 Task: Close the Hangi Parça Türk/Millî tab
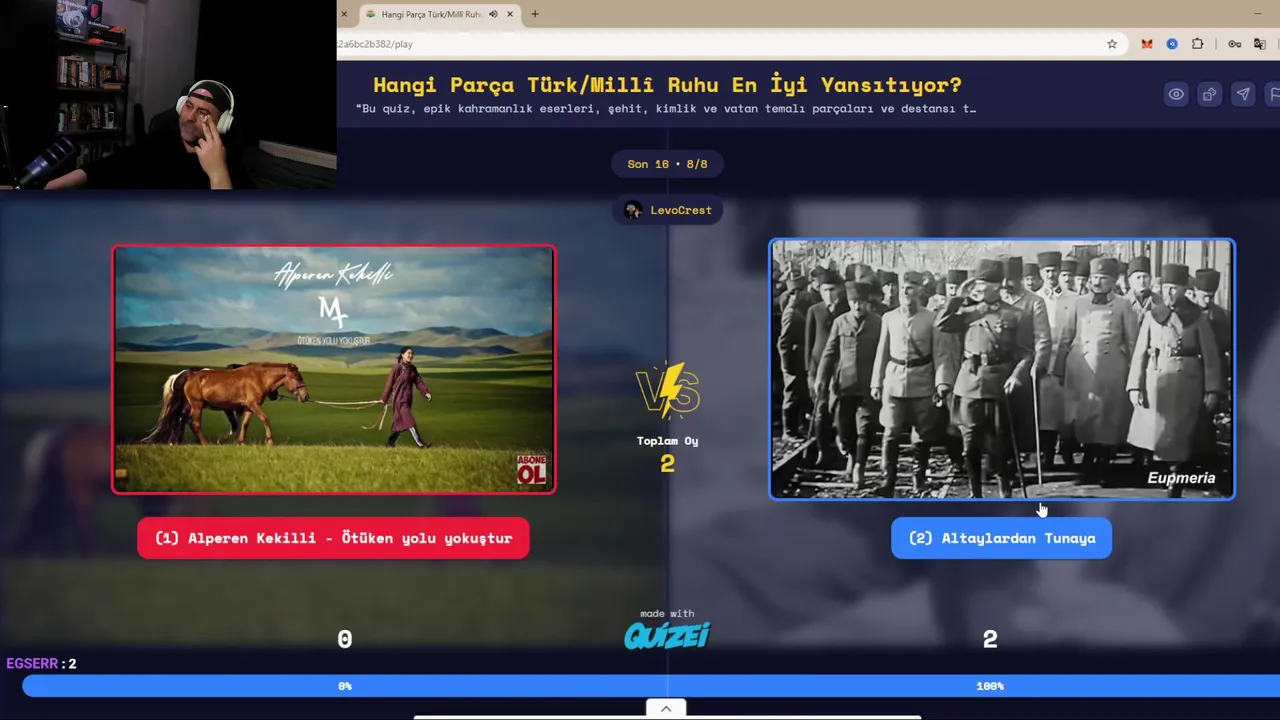pos(510,14)
